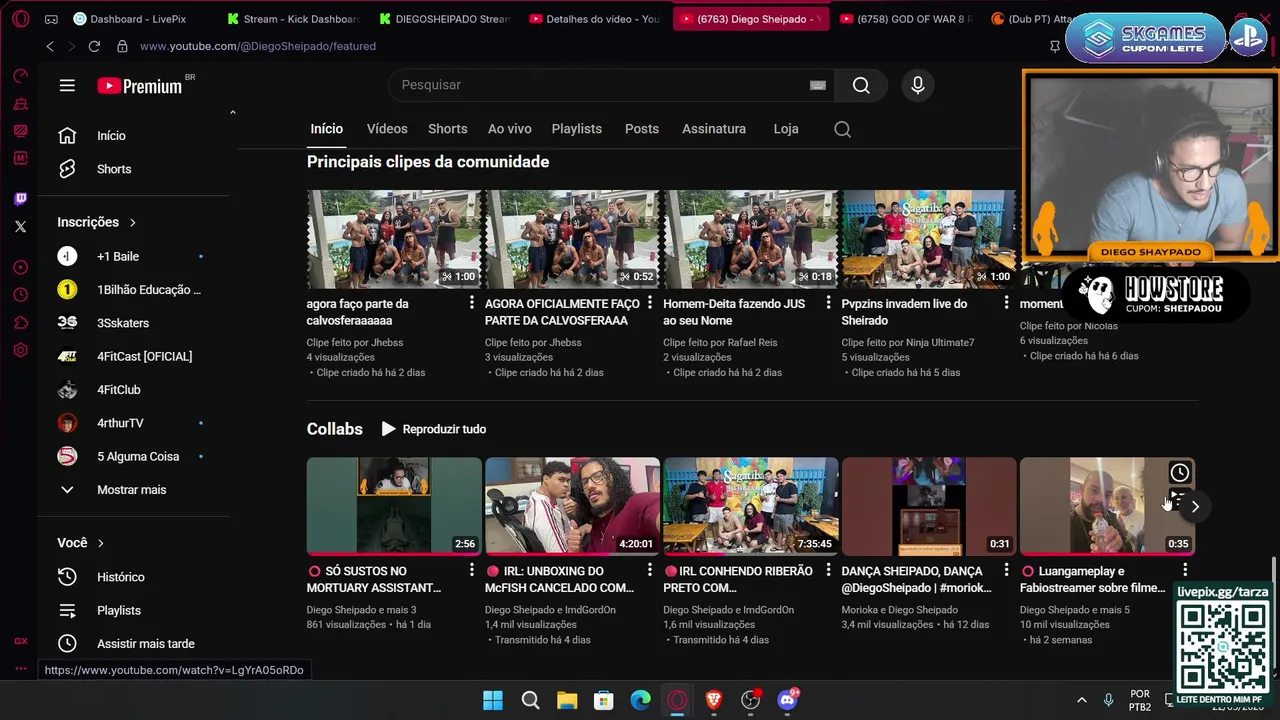This screenshot has width=1280, height=720.
Task: Switch to Stream - Kick Dashboard browser tab
Action: (x=295, y=19)
